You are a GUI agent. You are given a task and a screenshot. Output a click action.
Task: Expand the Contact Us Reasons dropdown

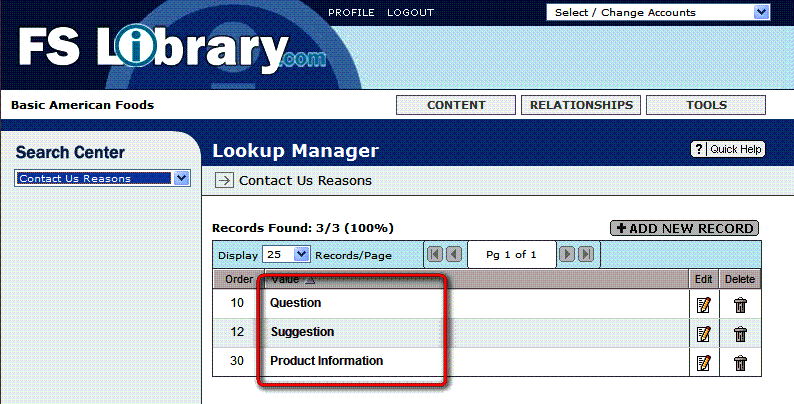click(181, 178)
